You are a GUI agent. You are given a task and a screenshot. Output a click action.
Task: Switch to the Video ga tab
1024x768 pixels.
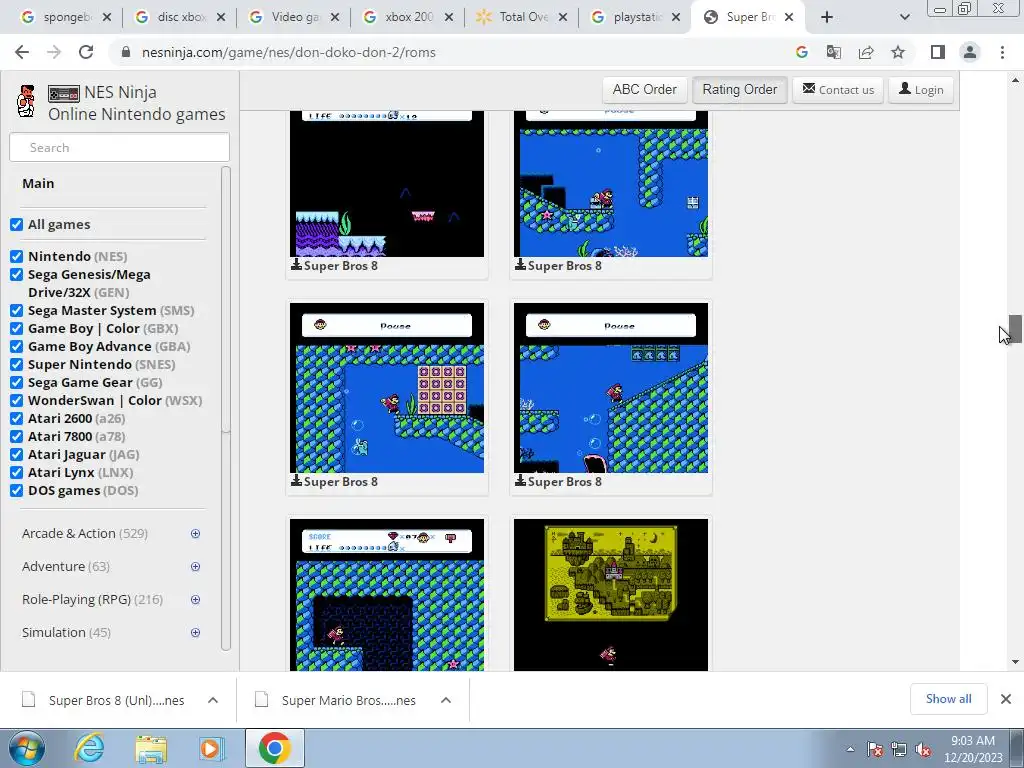pyautogui.click(x=294, y=17)
